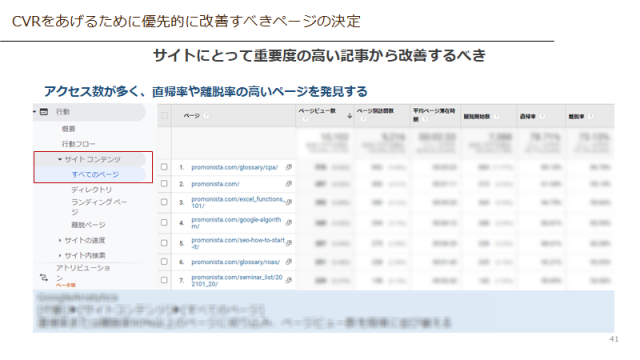Open external link icon for google-algorithm row
Image resolution: width=640 pixels, height=360 pixels.
point(289,222)
